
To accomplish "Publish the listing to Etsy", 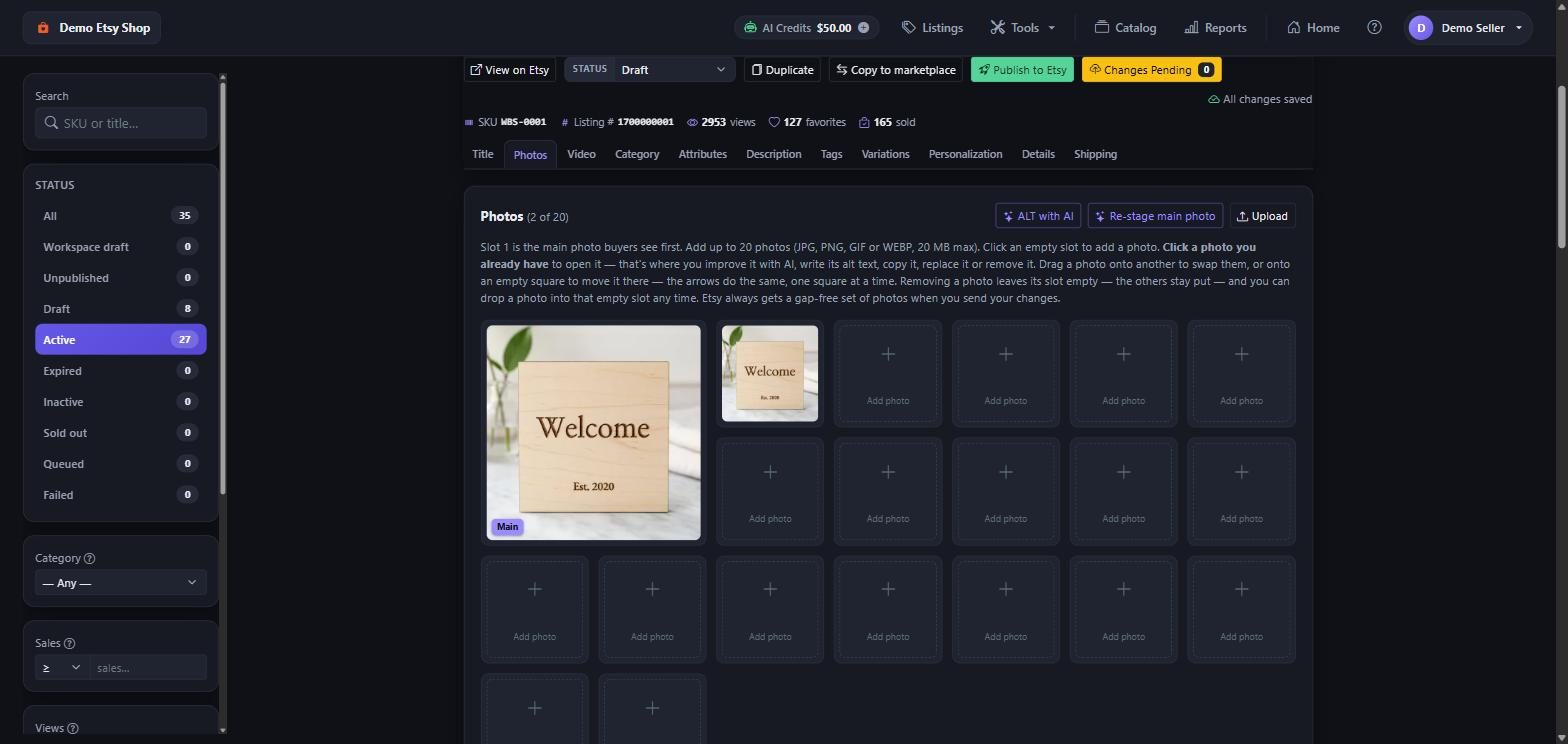I will [1022, 70].
